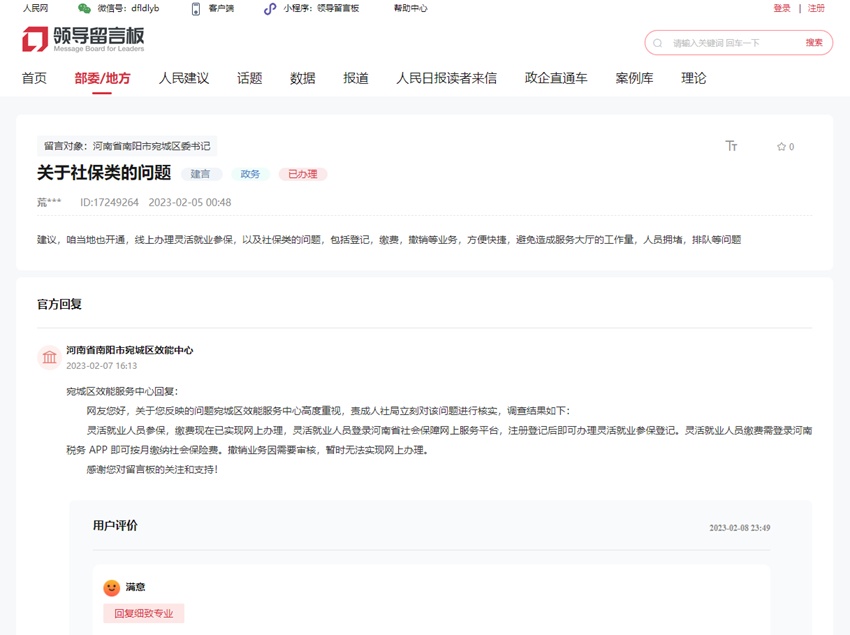850x635 pixels.
Task: Click the 注册 register link
Action: tap(816, 8)
